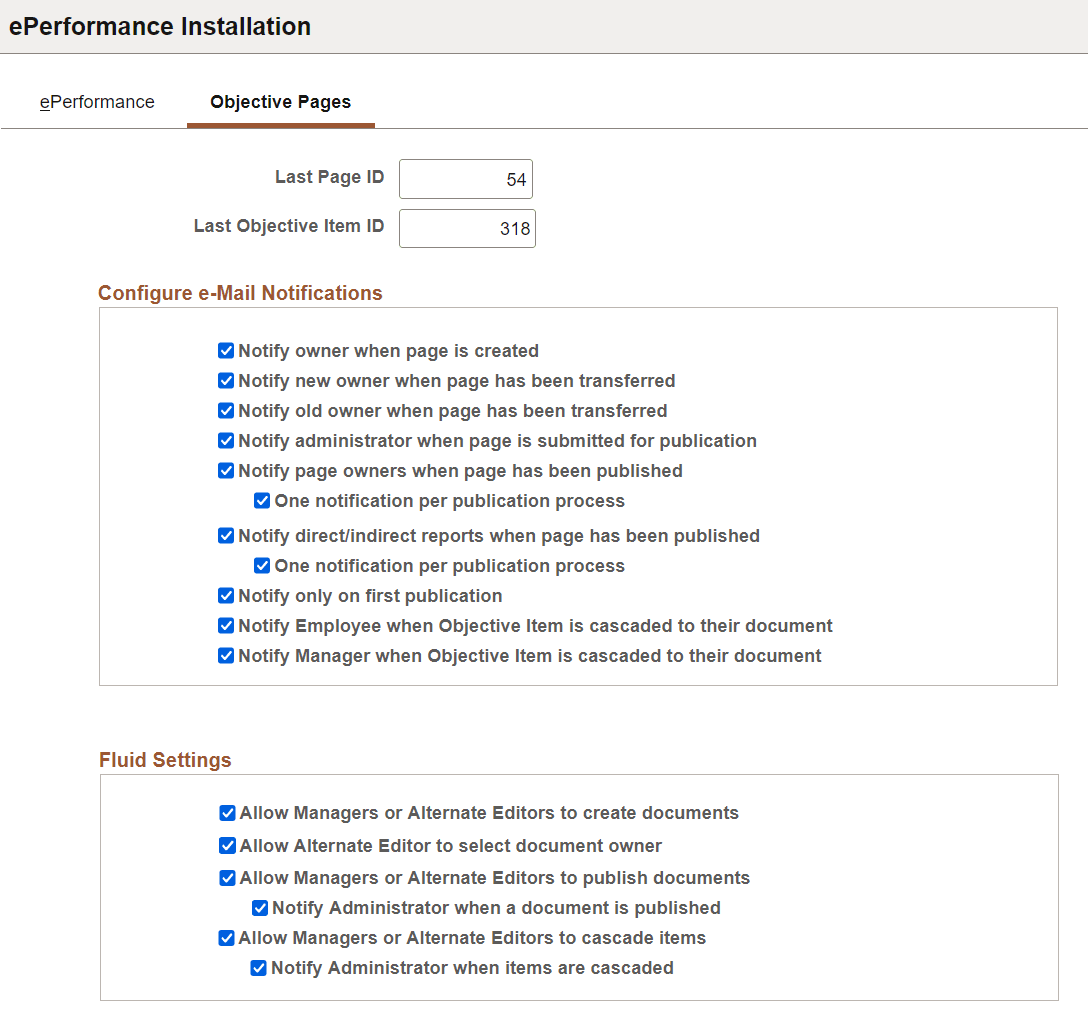Uncheck allow Managers to create documents
Image resolution: width=1088 pixels, height=1010 pixels.
click(227, 813)
